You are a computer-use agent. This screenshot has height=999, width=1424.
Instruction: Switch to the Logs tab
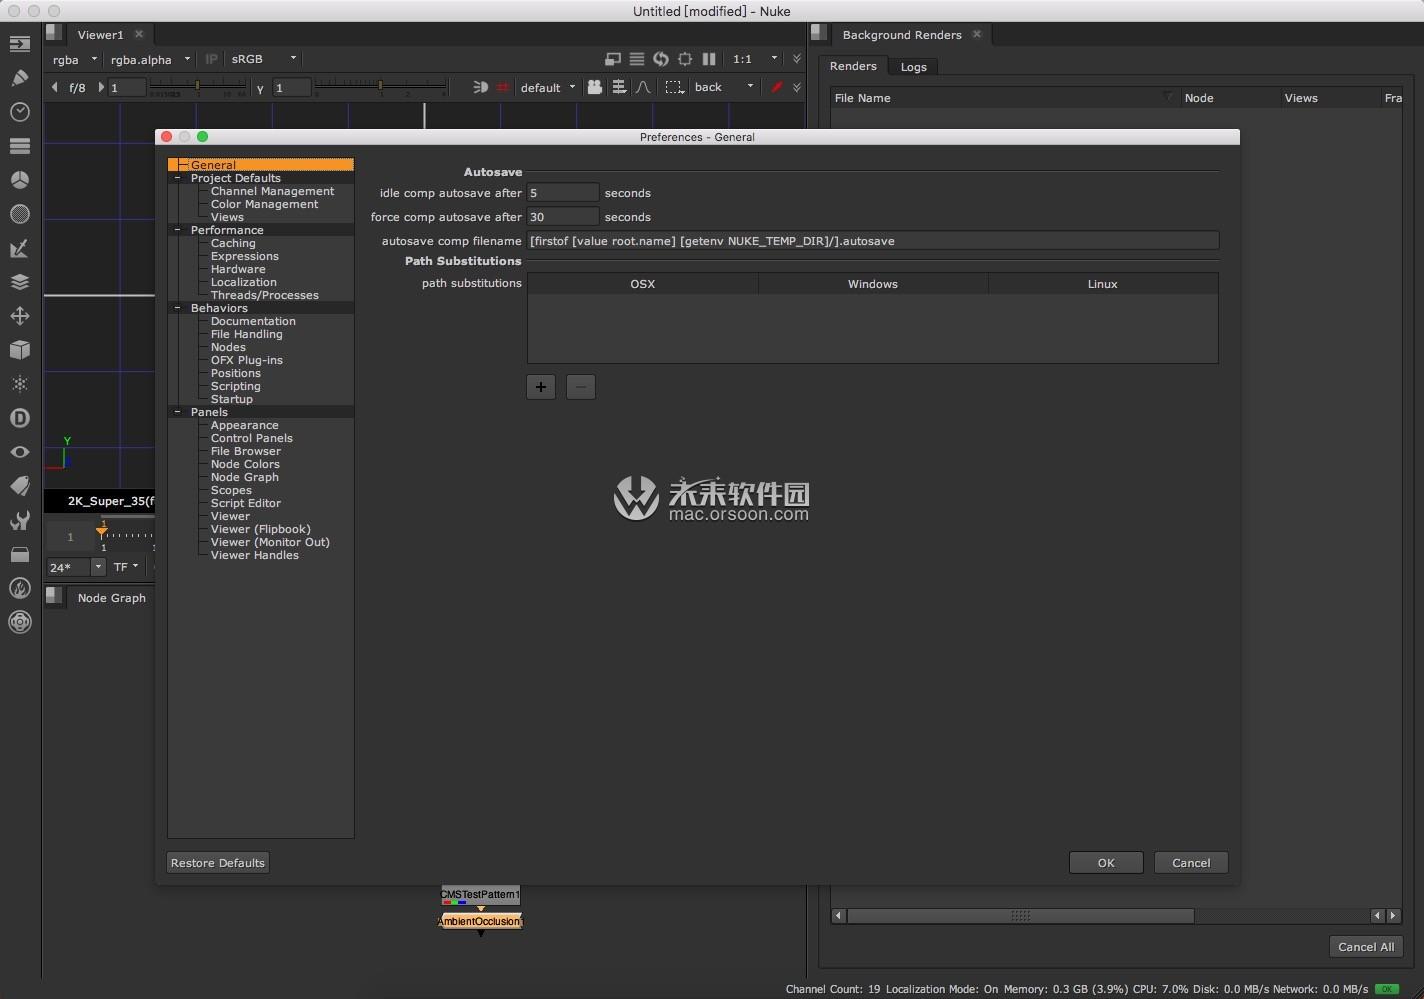click(x=913, y=67)
